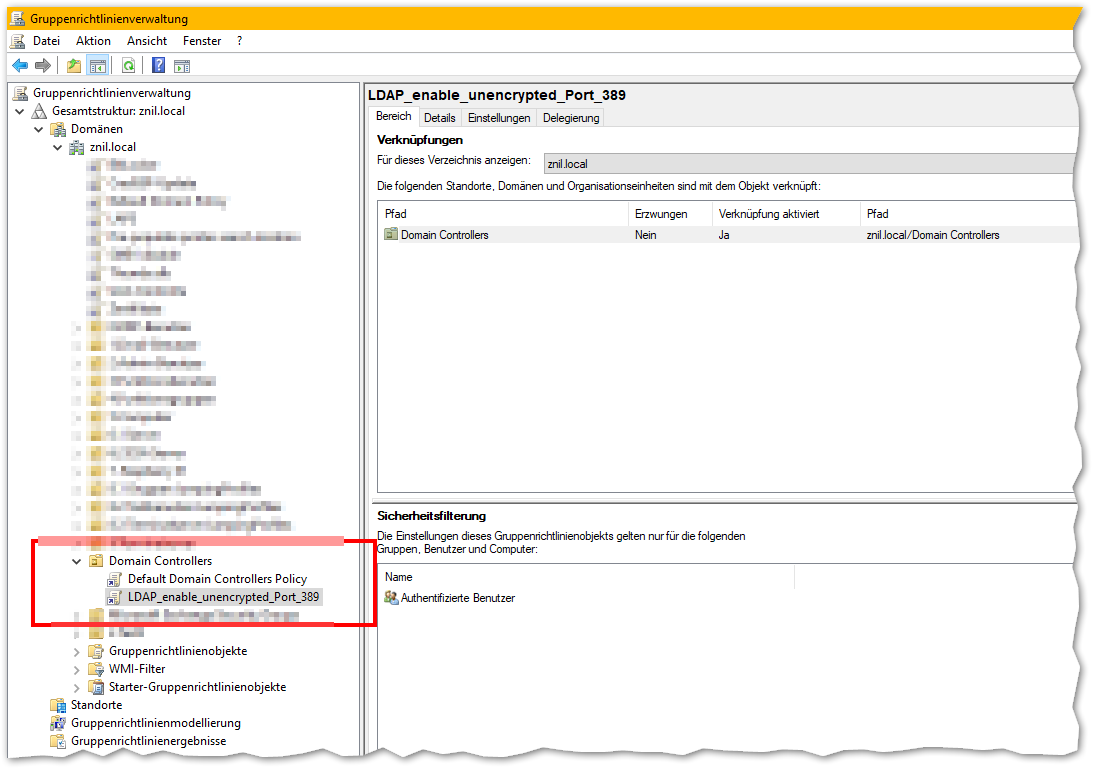
Task: Click the forward arrow toolbar icon
Action: click(43, 66)
